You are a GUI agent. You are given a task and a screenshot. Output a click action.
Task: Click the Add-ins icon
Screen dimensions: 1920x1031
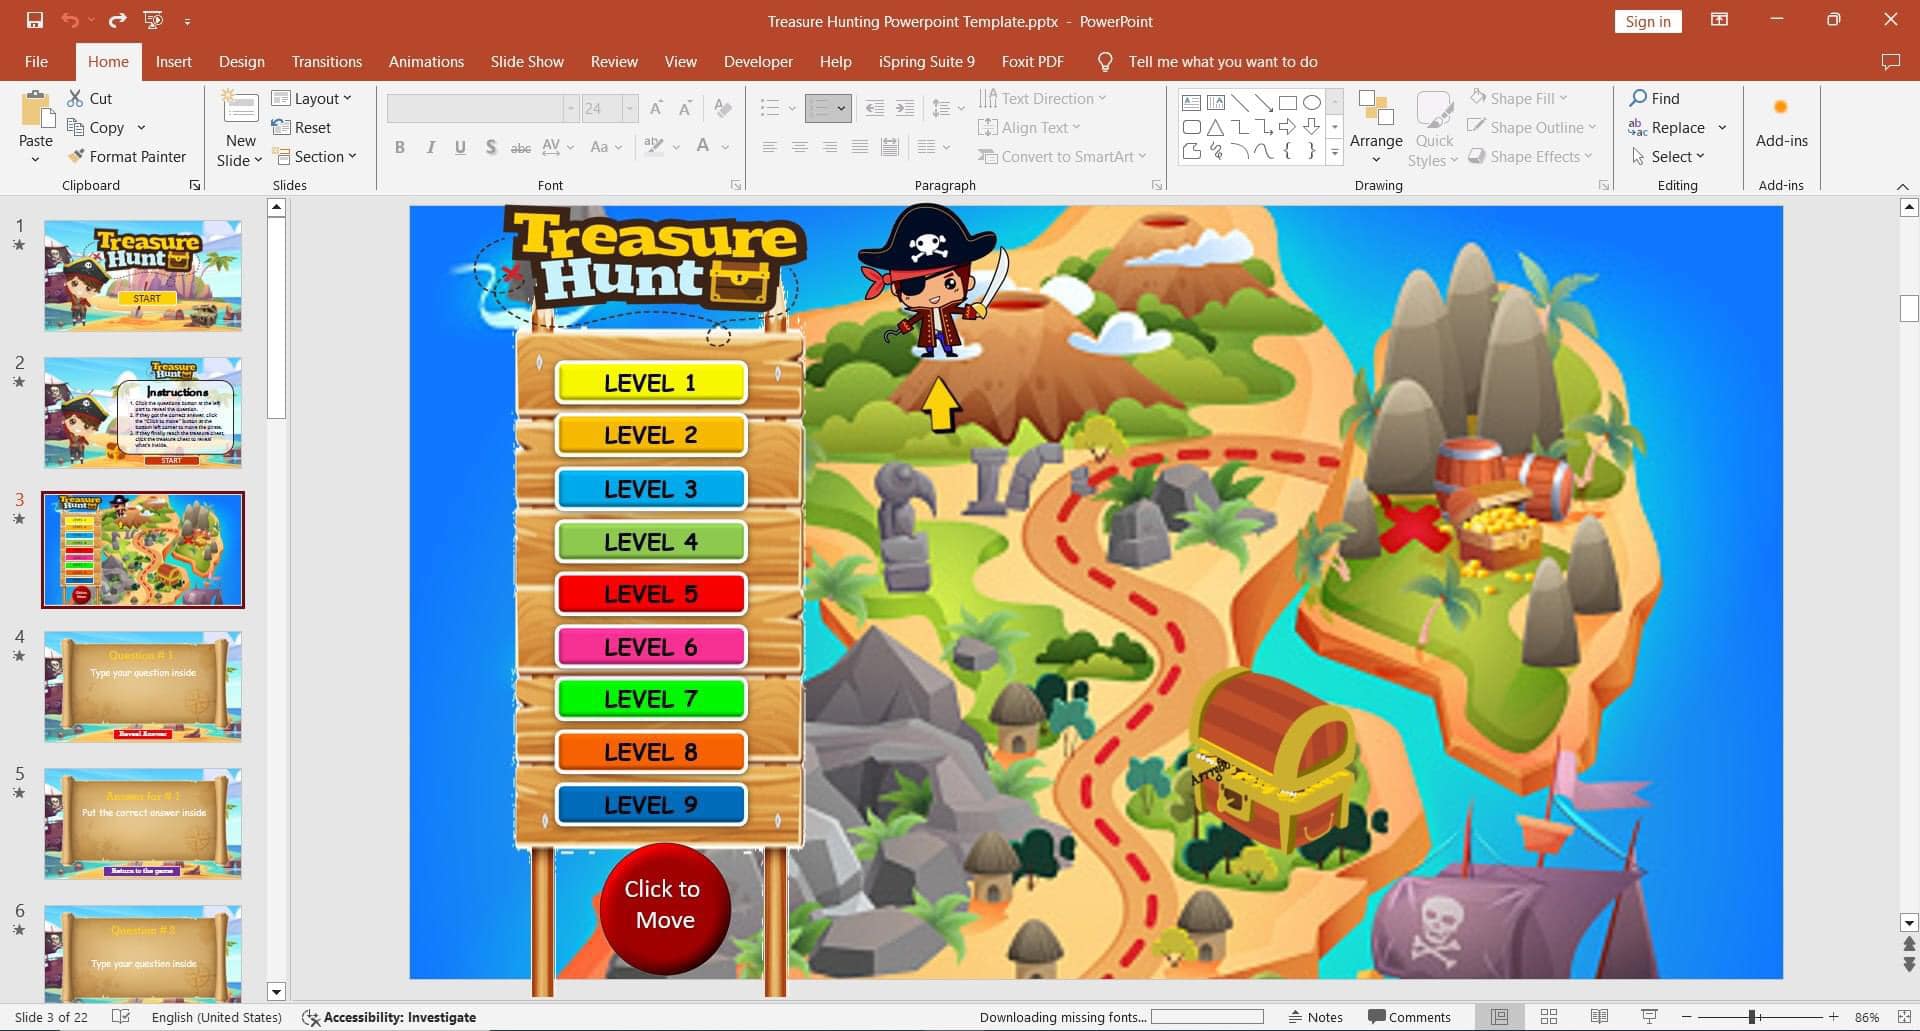pyautogui.click(x=1780, y=109)
